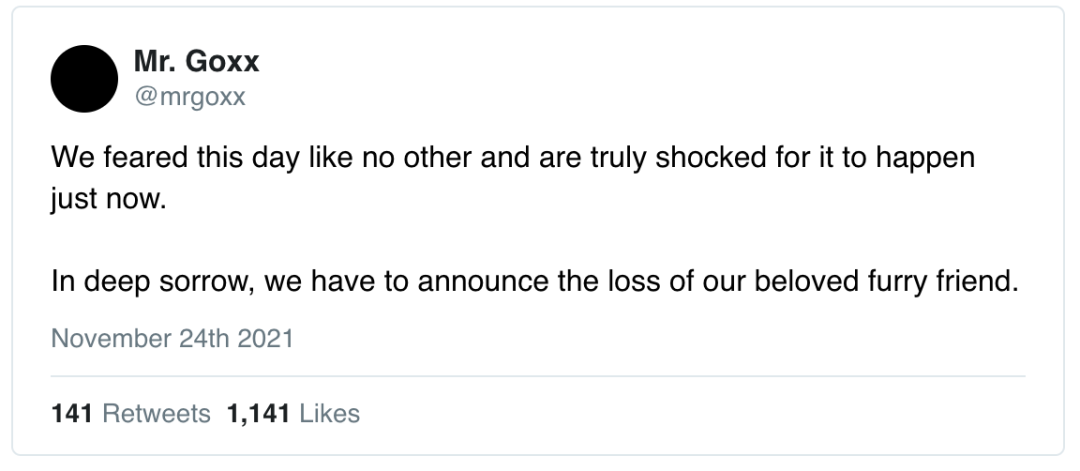Click the November 24th 2021 timestamp

point(172,338)
